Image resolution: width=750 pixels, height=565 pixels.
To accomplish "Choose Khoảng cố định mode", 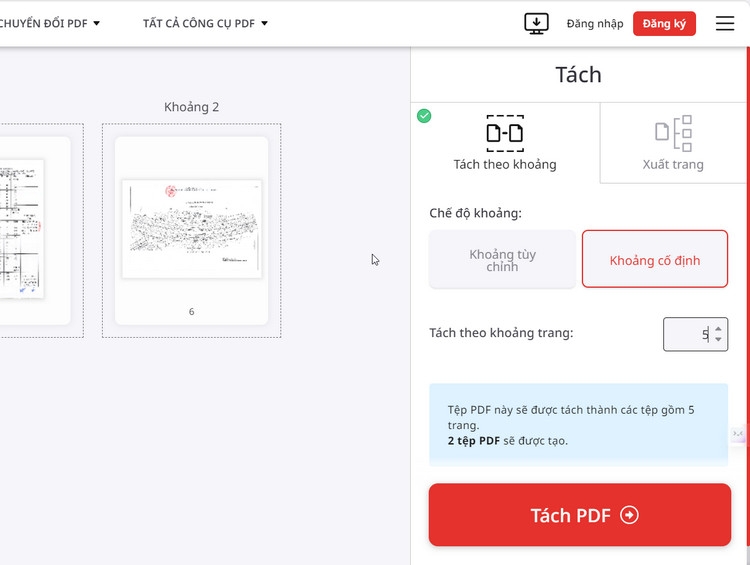I will click(655, 259).
